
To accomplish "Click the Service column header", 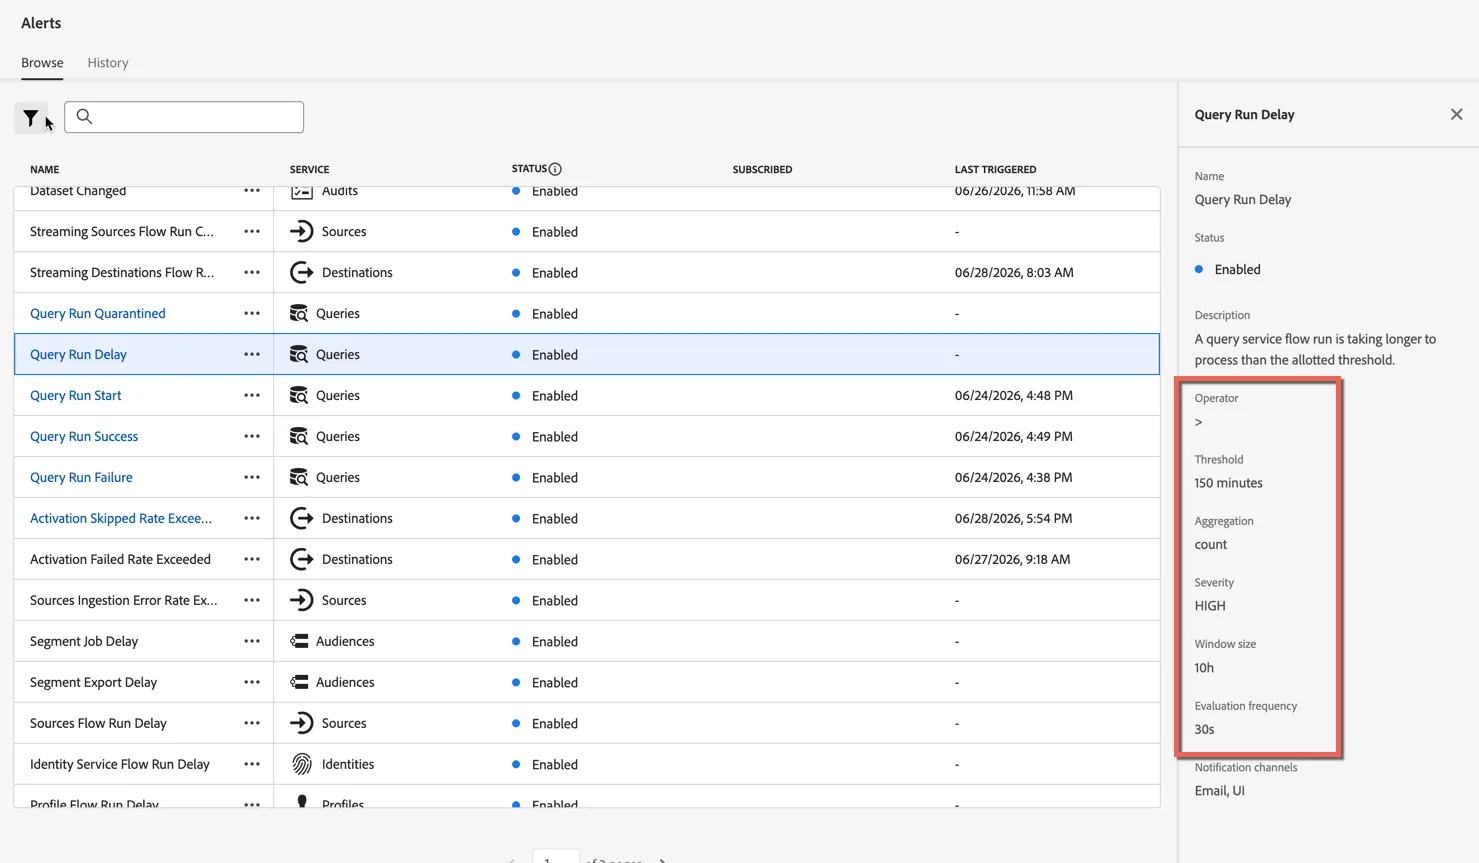I will pos(310,169).
